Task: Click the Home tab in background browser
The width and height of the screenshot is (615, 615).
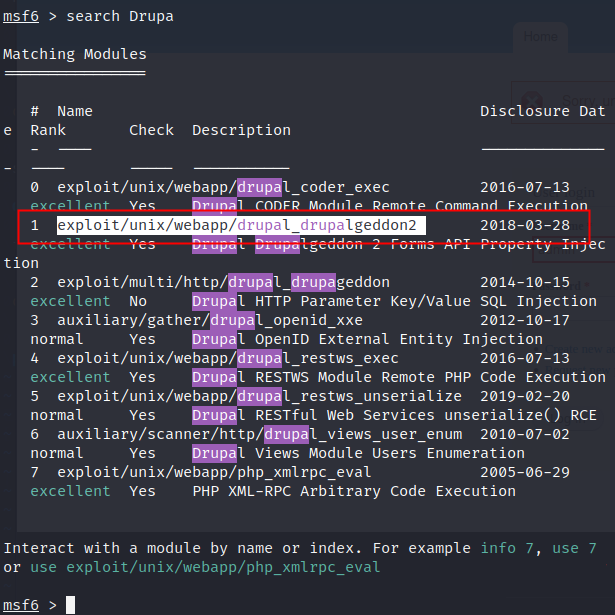Action: point(540,36)
